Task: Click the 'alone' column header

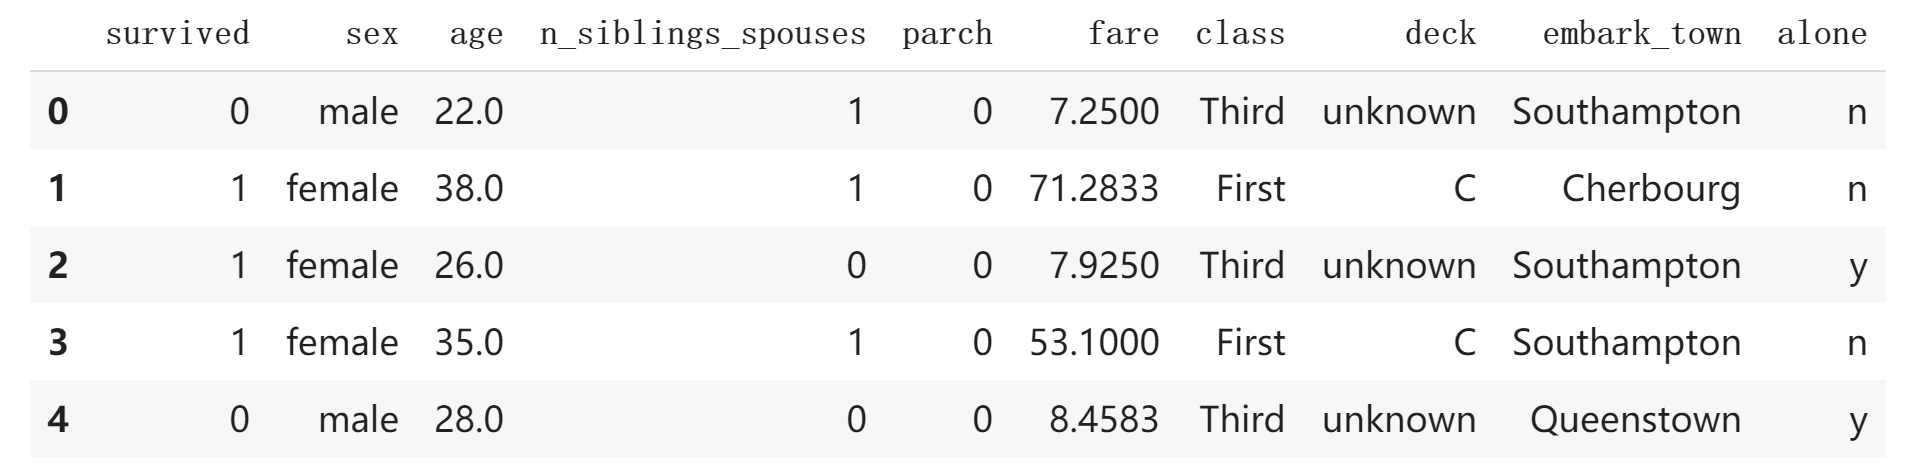Action: 1822,34
